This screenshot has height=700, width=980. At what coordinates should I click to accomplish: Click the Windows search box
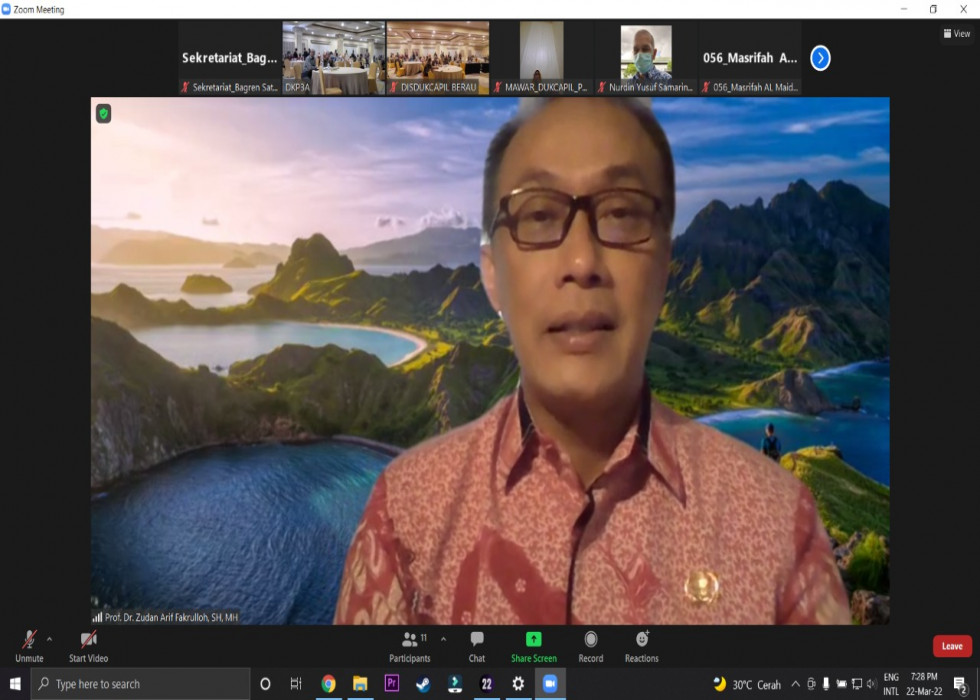140,684
